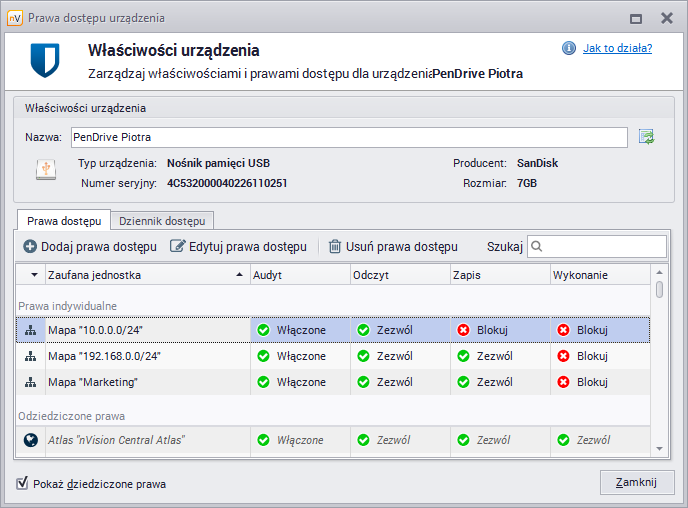Image resolution: width=688 pixels, height=508 pixels.
Task: Click the blue info help icon
Action: point(568,48)
